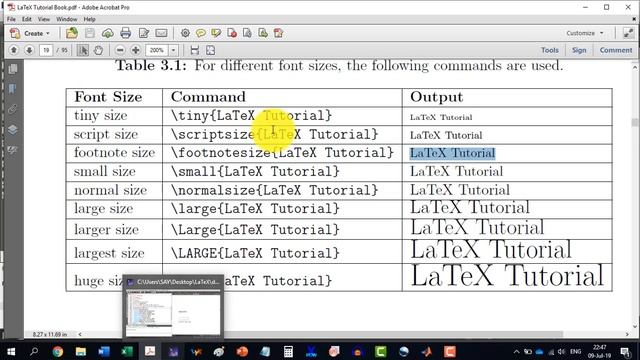Click the delete pages icon
This screenshot has width=640, height=360.
tap(232, 33)
